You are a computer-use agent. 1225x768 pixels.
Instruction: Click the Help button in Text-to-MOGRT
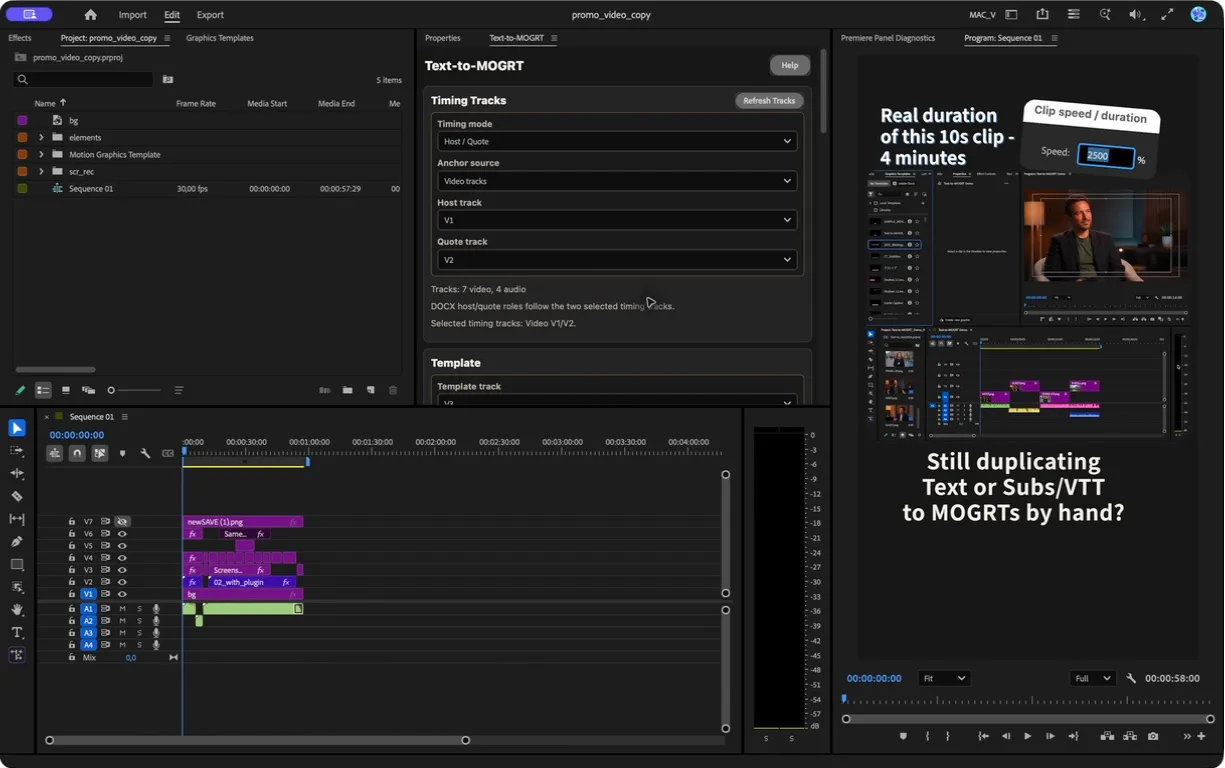coord(790,65)
